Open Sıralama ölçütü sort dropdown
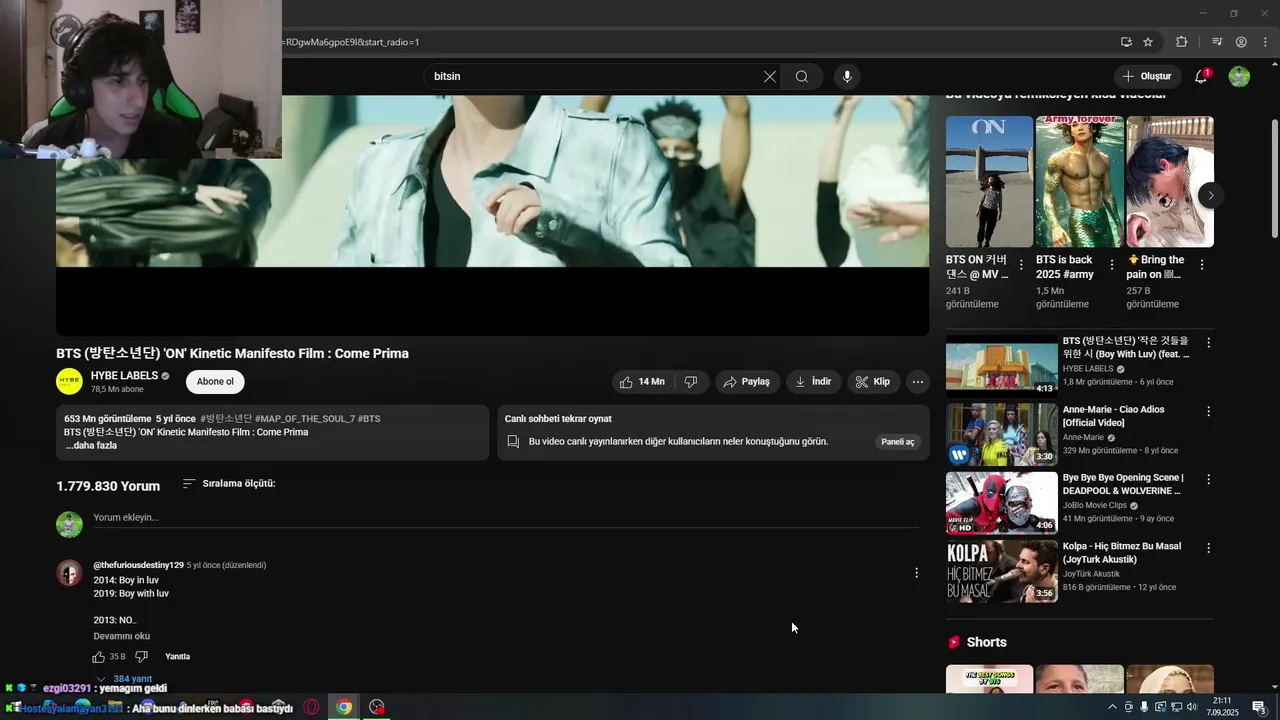 [x=229, y=484]
